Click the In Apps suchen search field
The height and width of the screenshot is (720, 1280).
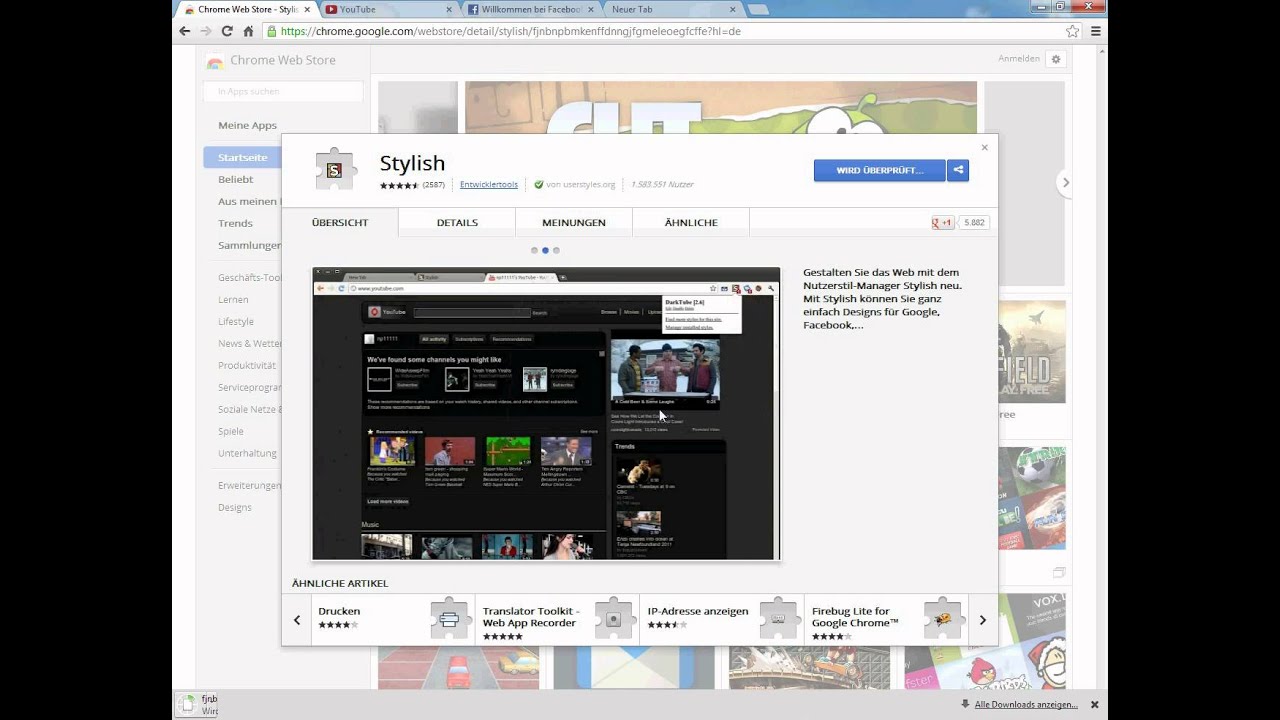[x=283, y=91]
